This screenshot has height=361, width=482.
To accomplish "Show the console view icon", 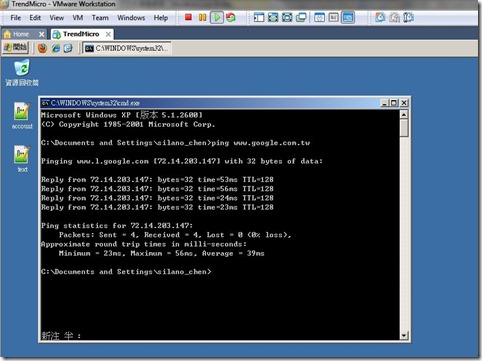I will pyautogui.click(x=348, y=17).
